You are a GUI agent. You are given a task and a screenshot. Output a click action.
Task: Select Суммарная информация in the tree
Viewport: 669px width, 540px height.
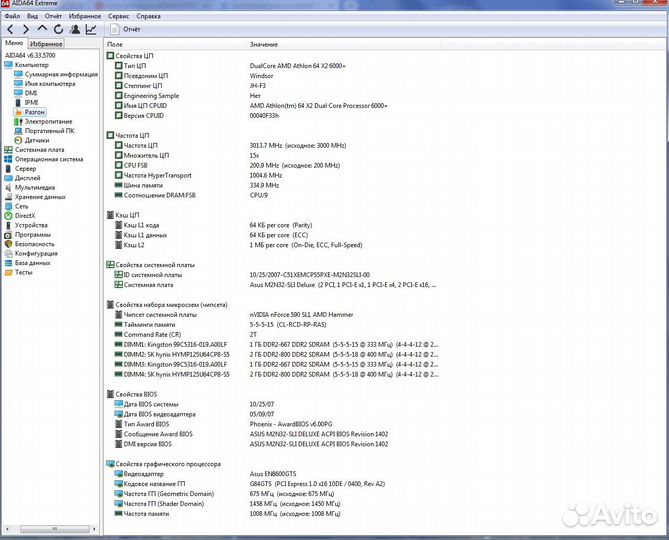tap(61, 74)
